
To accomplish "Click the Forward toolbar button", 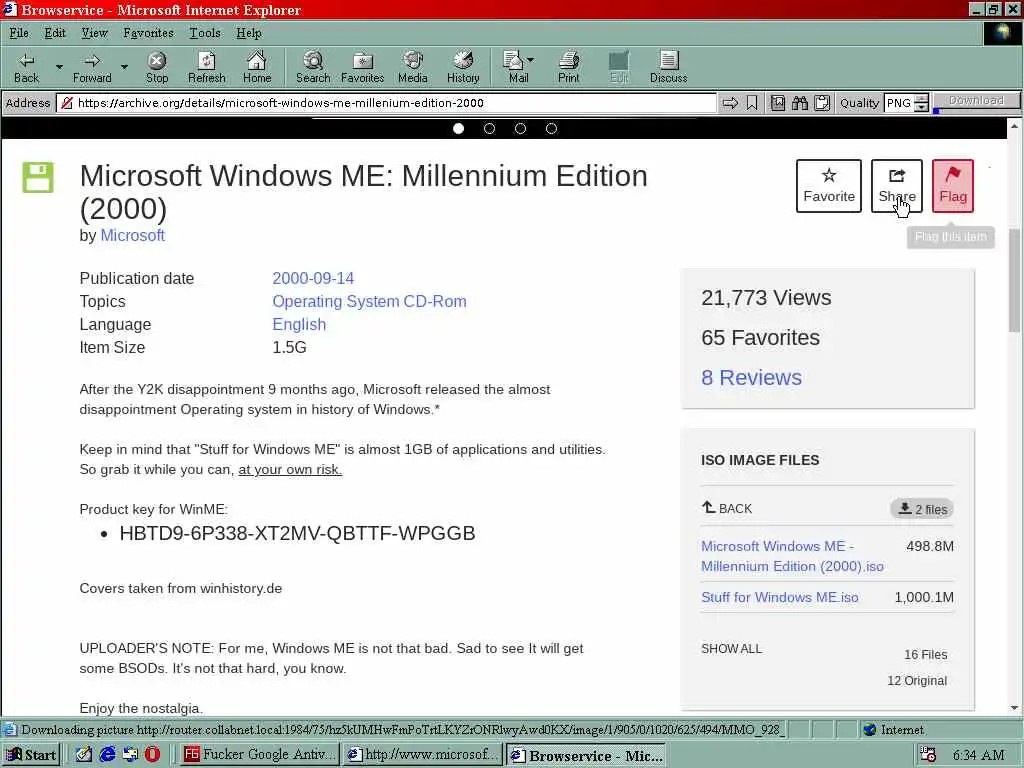I will pos(92,67).
